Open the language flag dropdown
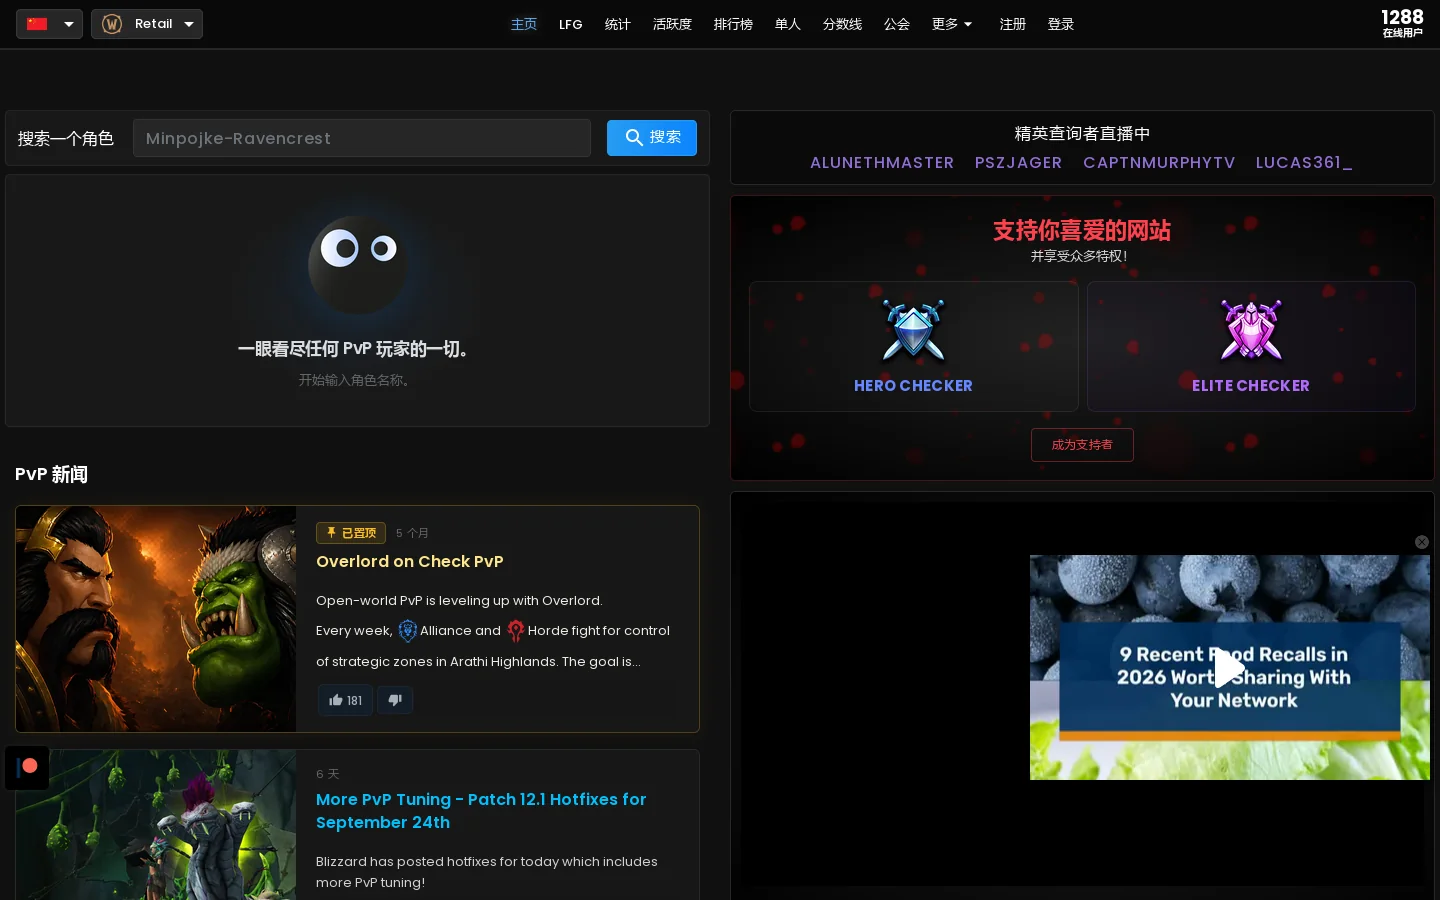 [x=49, y=24]
